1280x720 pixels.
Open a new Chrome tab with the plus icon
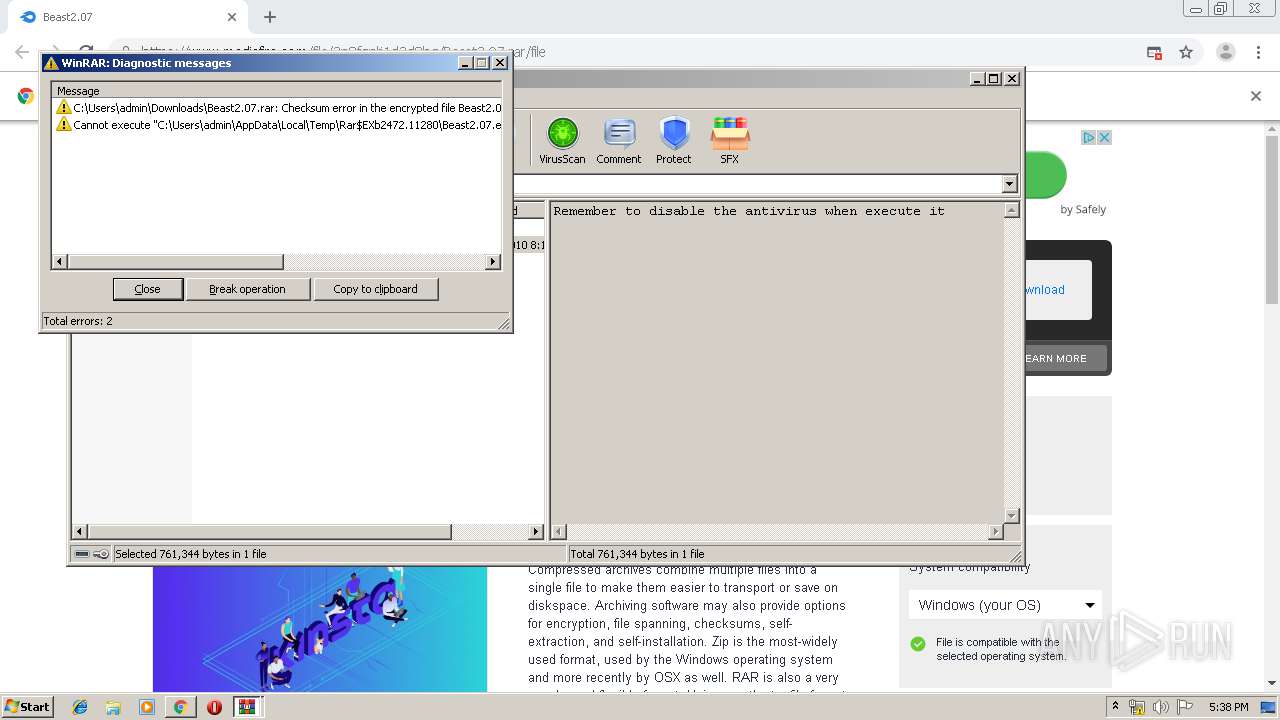point(270,17)
